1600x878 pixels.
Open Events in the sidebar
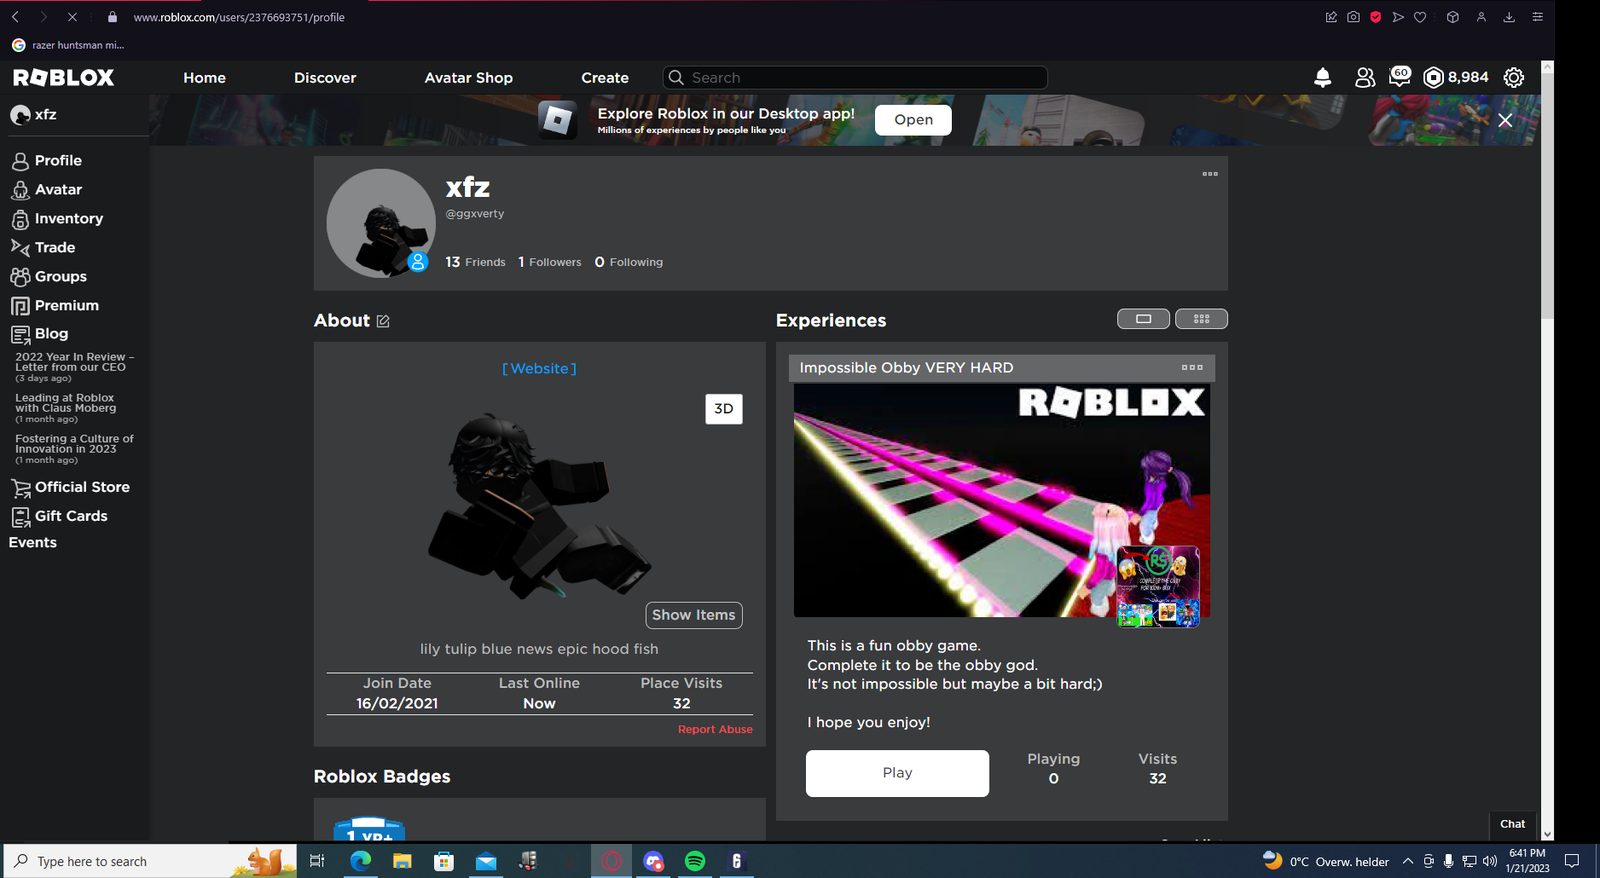pyautogui.click(x=33, y=542)
